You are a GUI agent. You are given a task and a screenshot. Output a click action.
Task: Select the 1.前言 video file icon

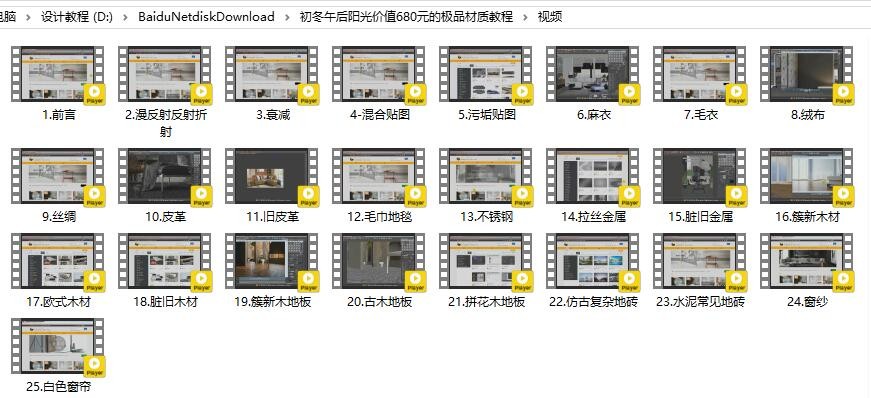tap(58, 74)
